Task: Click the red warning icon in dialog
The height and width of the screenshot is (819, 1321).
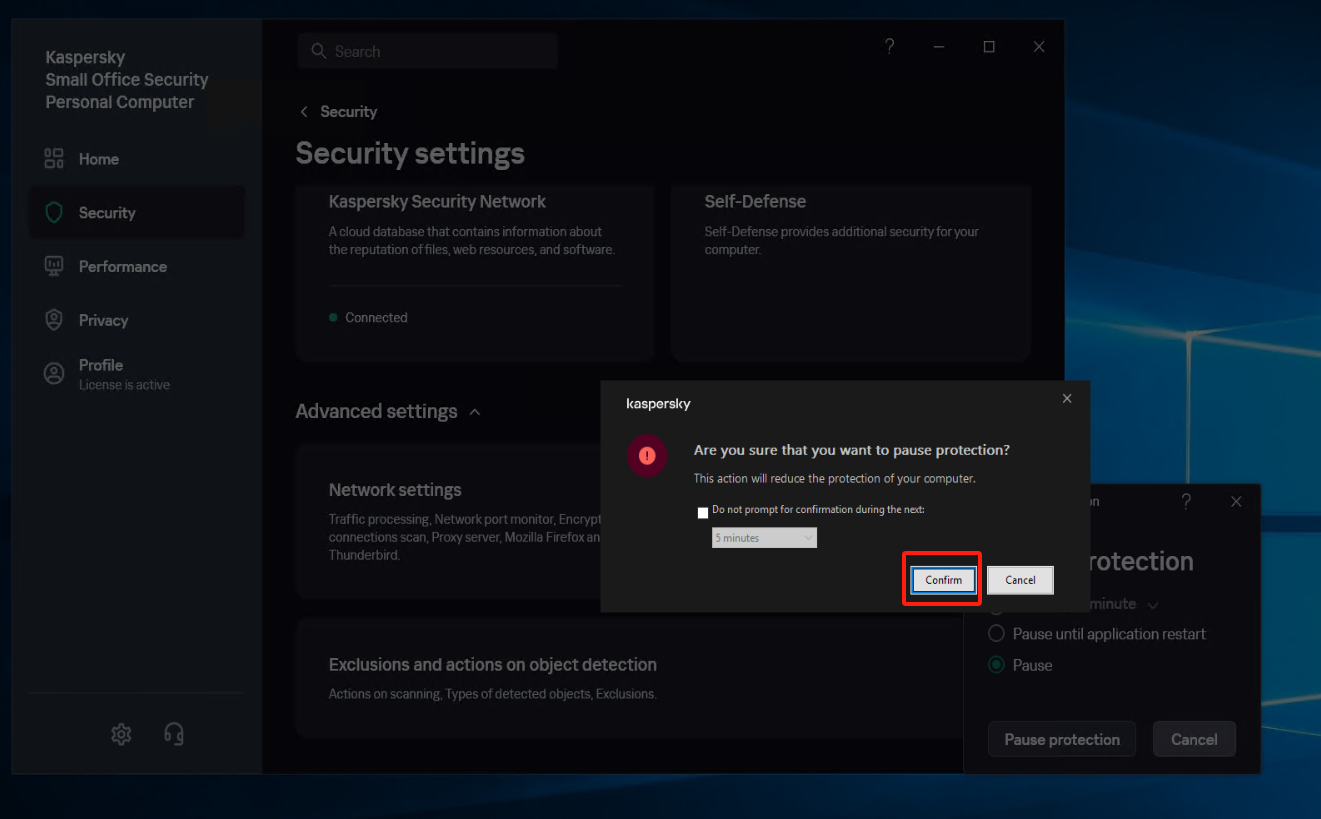Action: point(647,456)
